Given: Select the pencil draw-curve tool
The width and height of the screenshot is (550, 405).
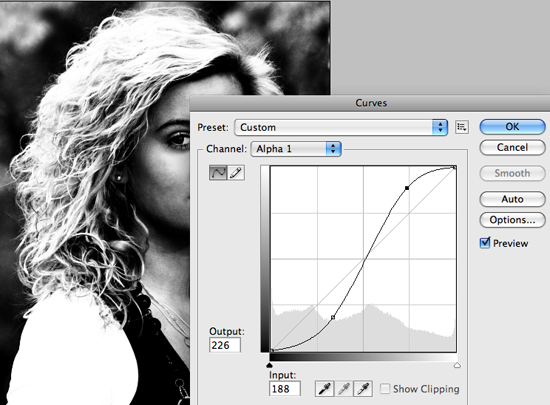Looking at the screenshot, I should pyautogui.click(x=236, y=173).
